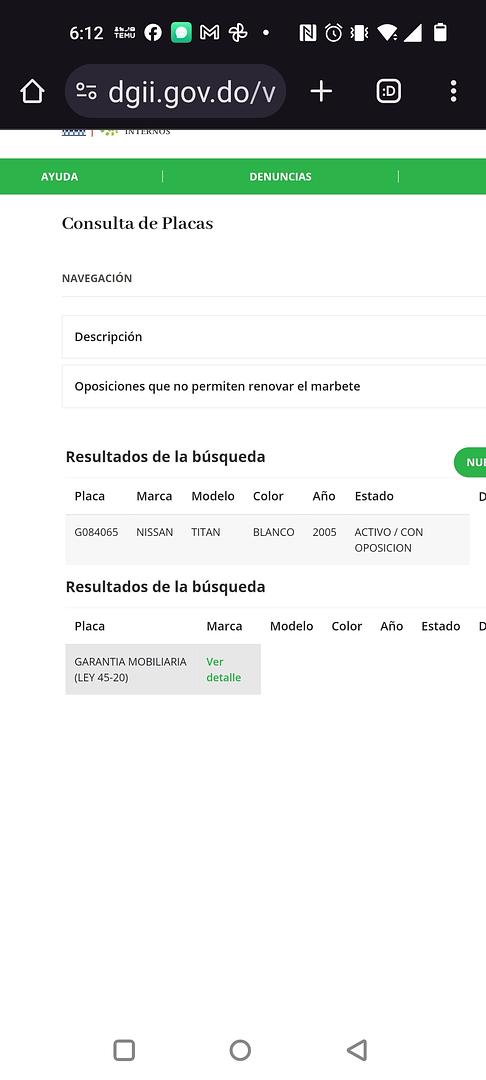Open a new tab with plus icon
Viewport: 486px width, 1080px height.
[x=321, y=91]
